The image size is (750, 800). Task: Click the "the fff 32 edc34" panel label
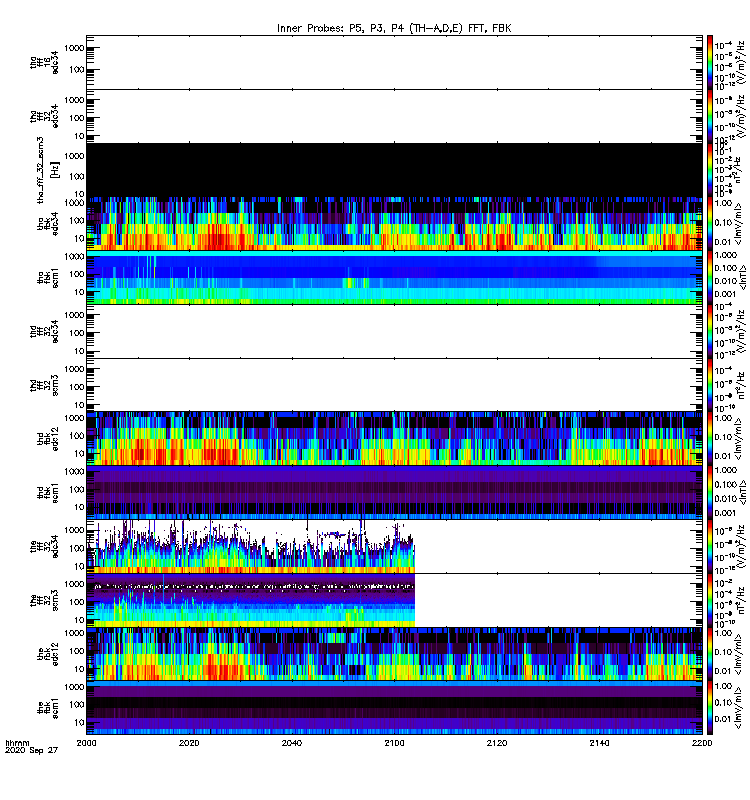pyautogui.click(x=44, y=547)
